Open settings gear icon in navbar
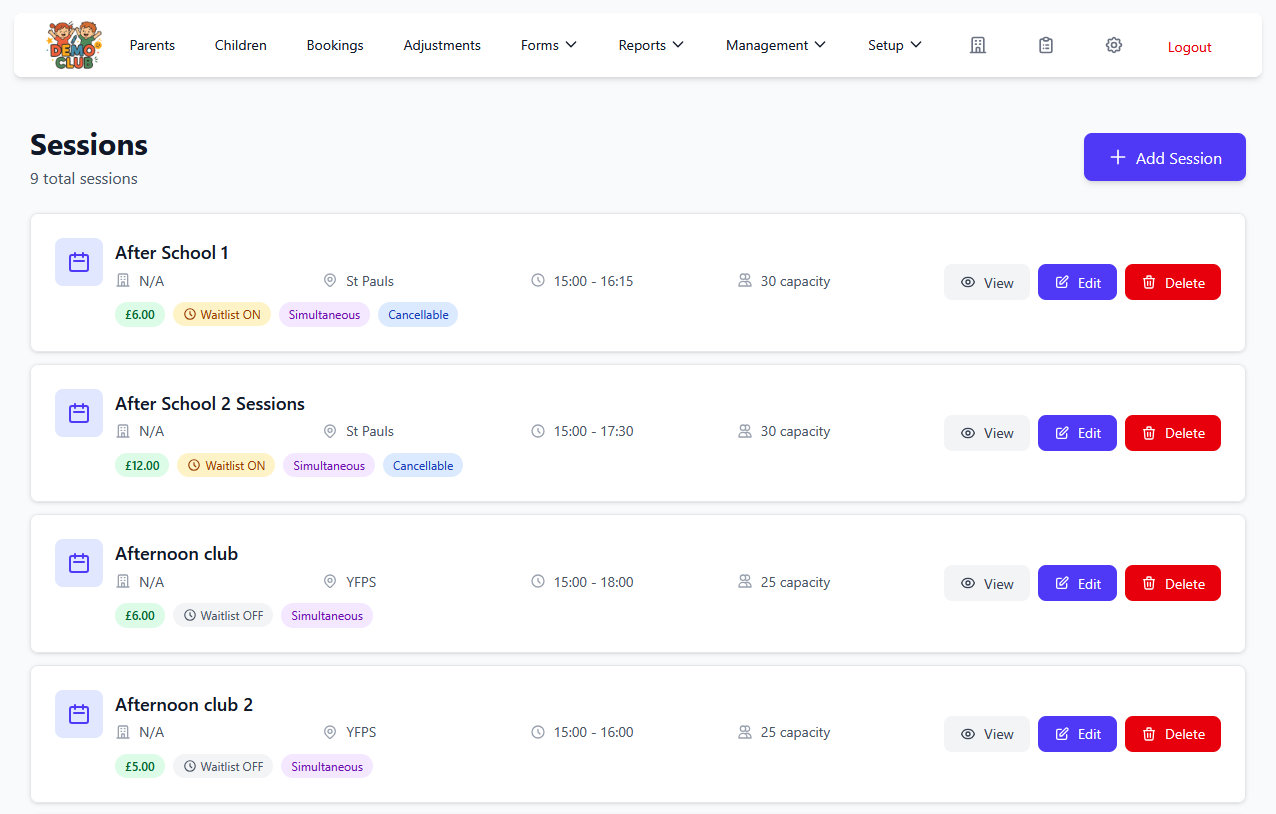This screenshot has height=814, width=1276. click(1114, 45)
